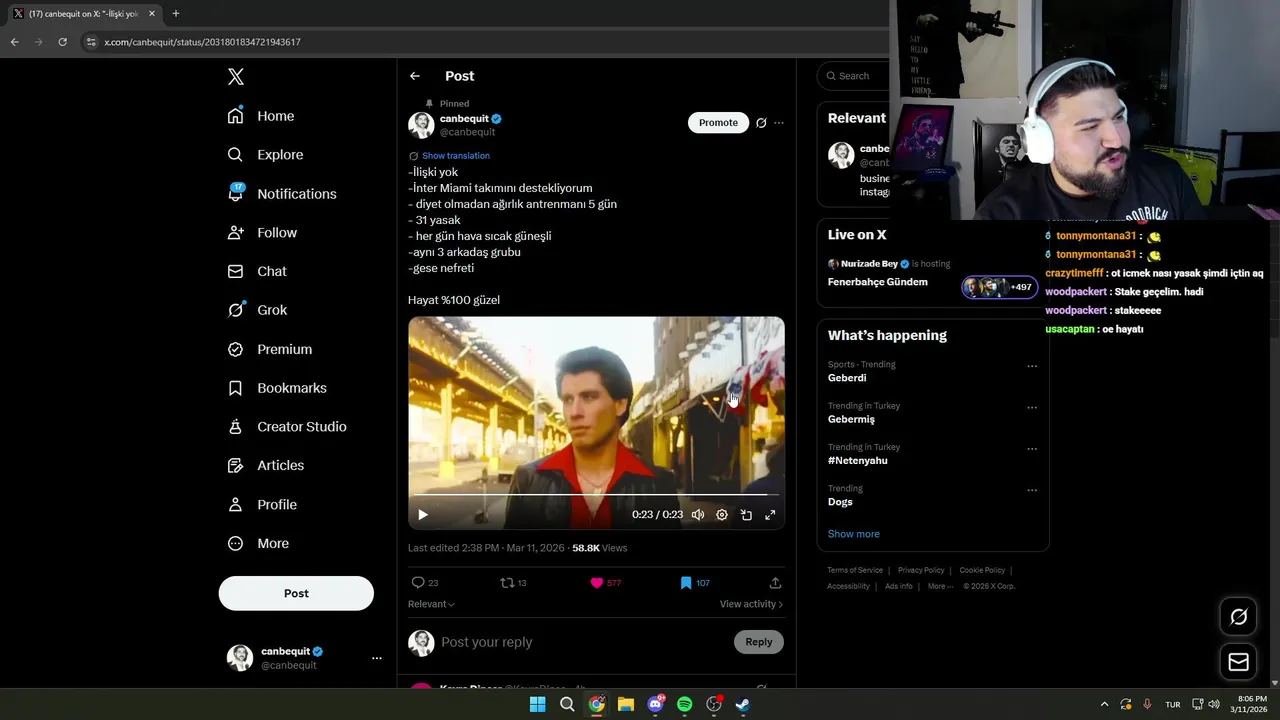1280x720 pixels.
Task: Click the Creator Studio icon
Action: pyautogui.click(x=235, y=427)
